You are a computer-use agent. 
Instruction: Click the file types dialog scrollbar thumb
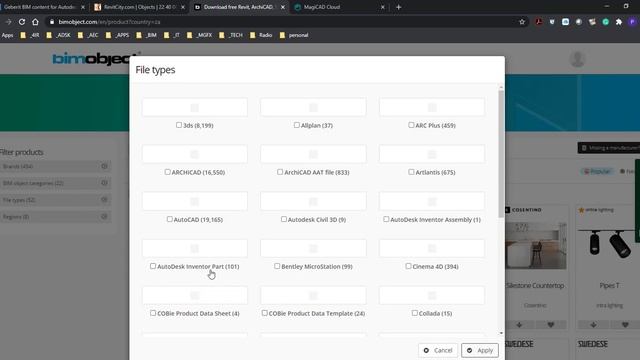click(x=501, y=153)
